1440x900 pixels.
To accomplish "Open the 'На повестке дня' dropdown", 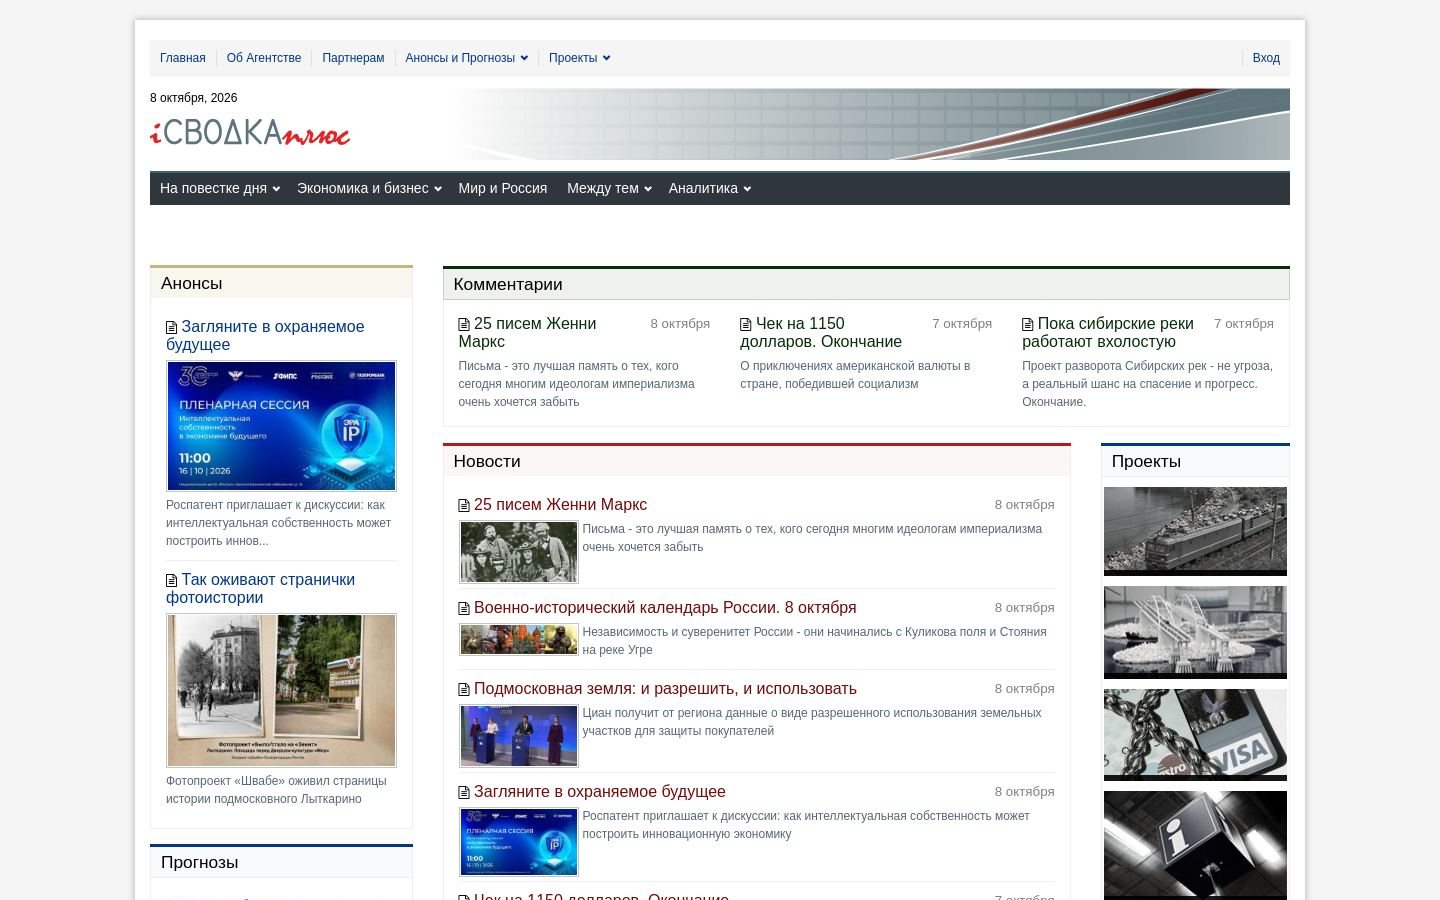I will tap(219, 188).
